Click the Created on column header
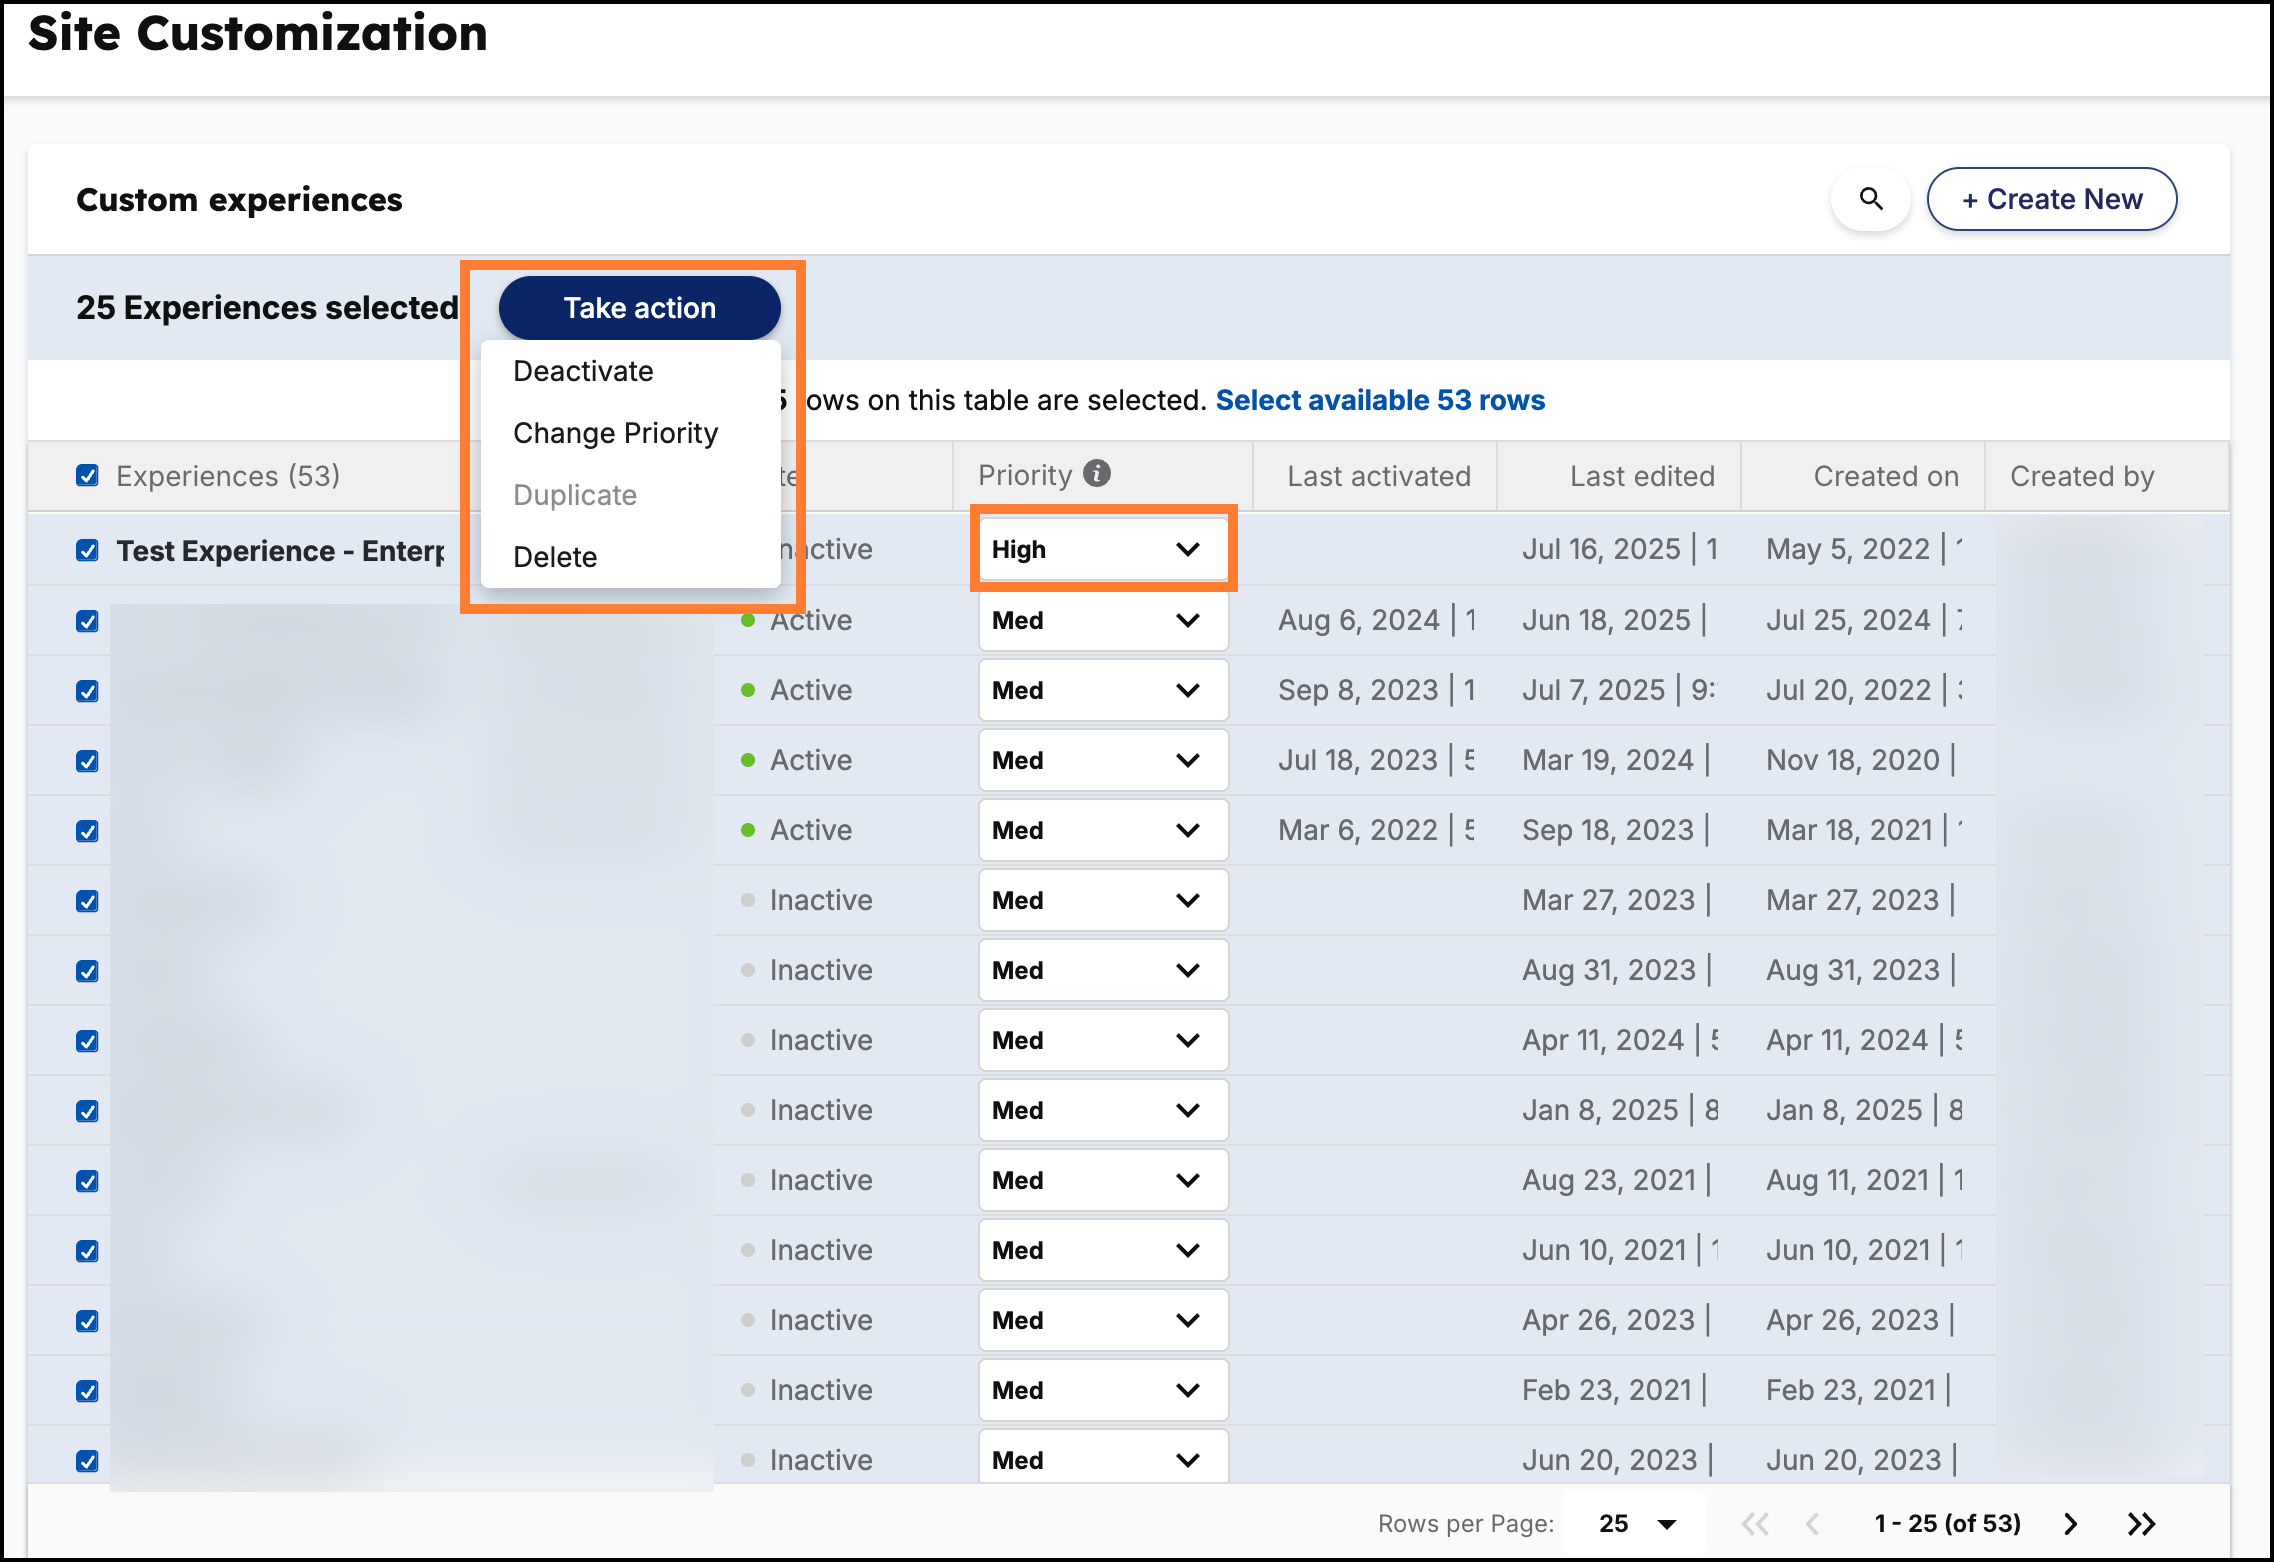 (x=1885, y=476)
